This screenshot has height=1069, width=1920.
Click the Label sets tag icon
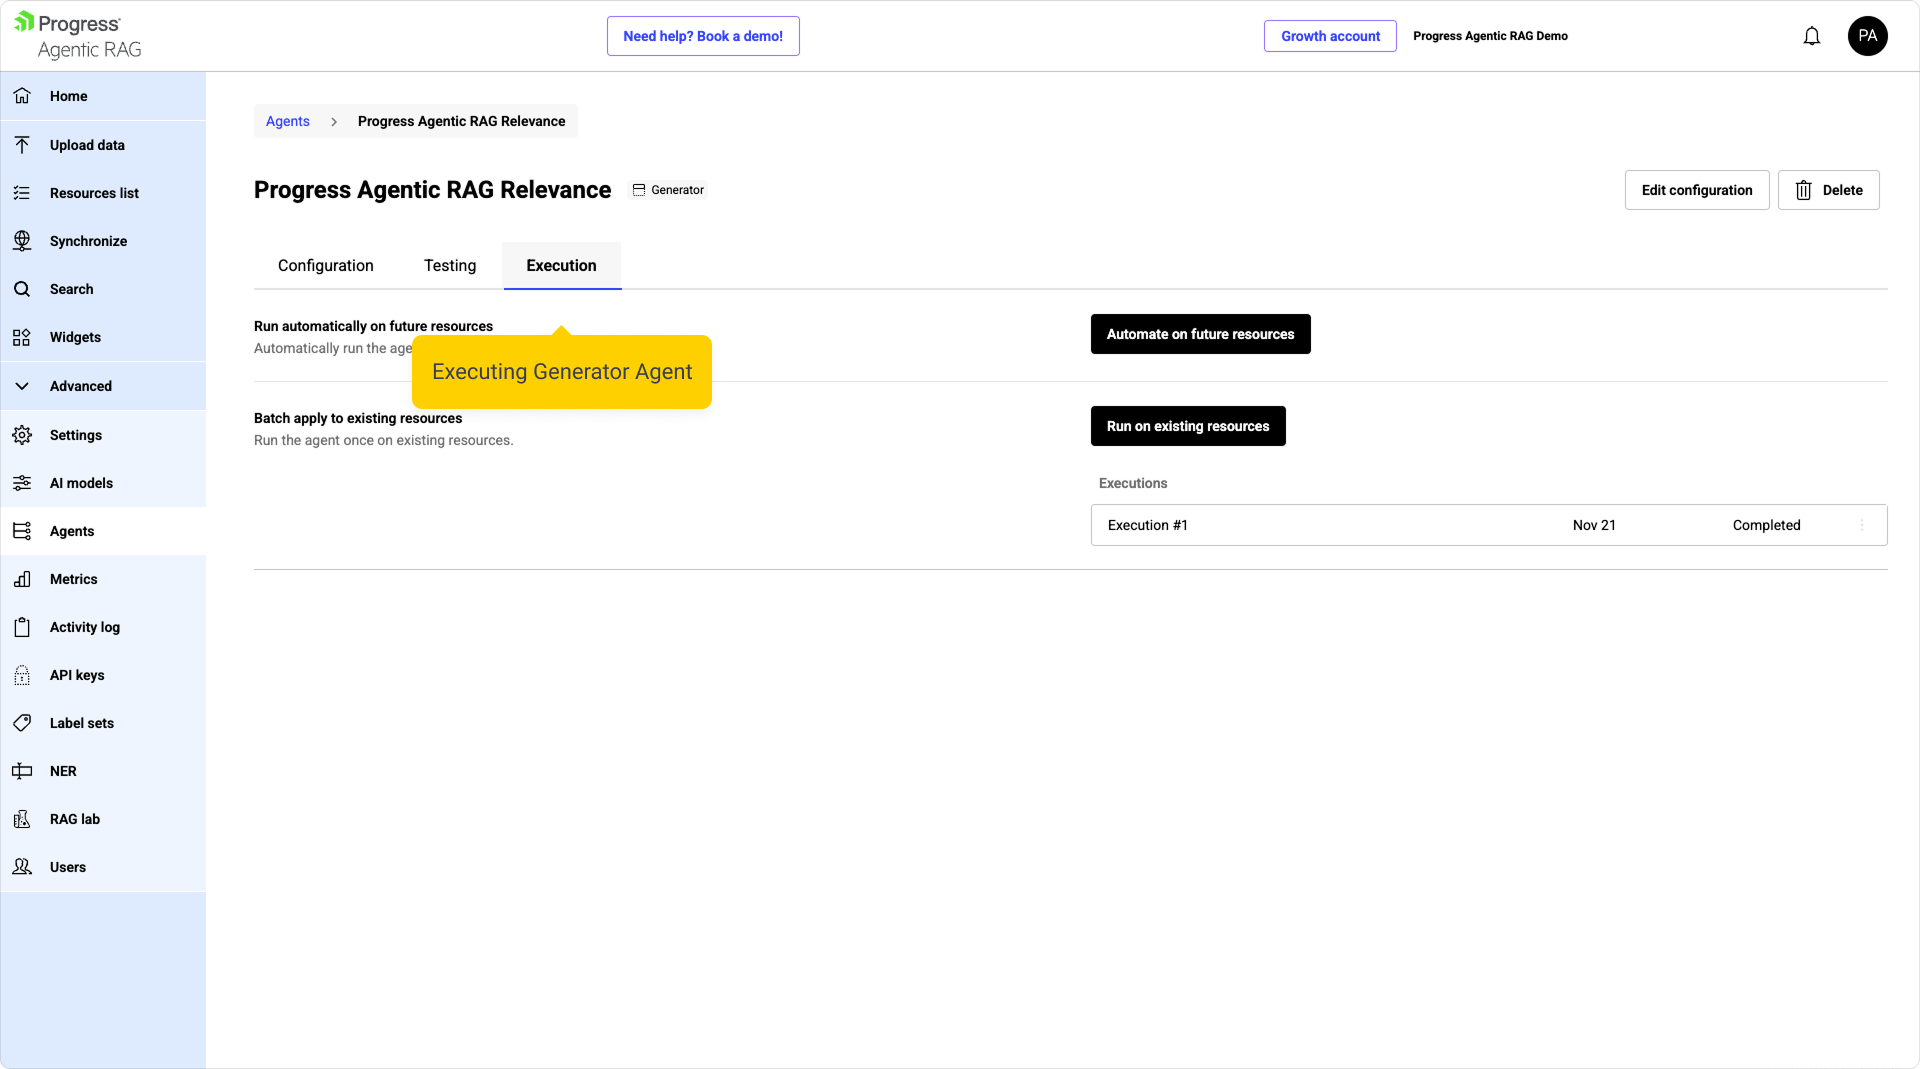click(x=22, y=723)
